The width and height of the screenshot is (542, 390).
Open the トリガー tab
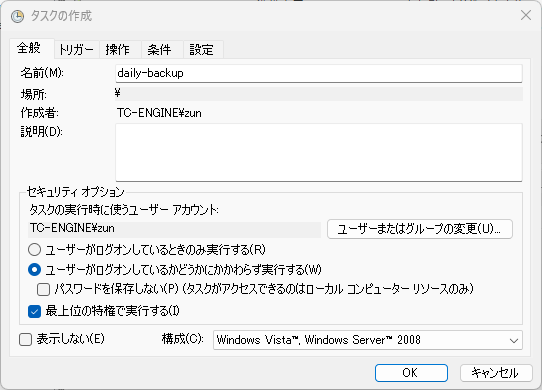point(76,49)
